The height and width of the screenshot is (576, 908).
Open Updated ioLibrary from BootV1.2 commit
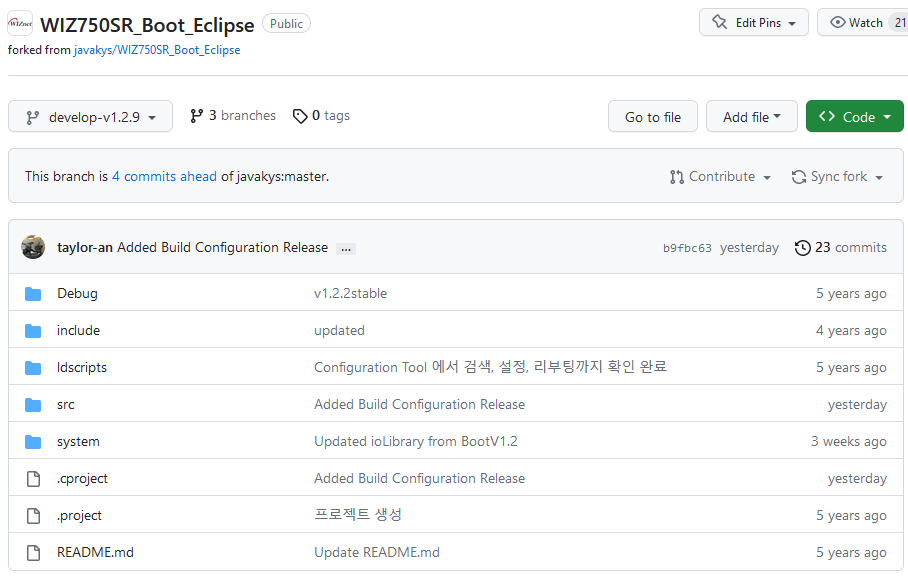416,442
